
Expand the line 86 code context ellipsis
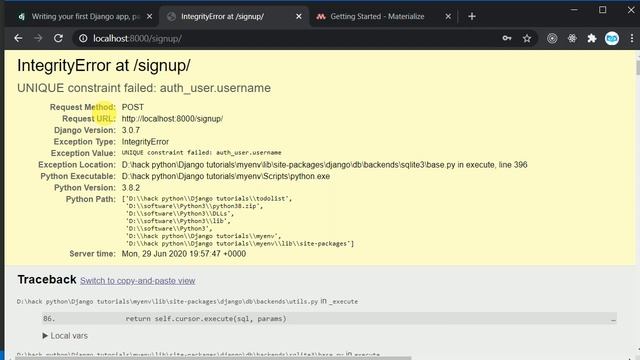(x=613, y=319)
